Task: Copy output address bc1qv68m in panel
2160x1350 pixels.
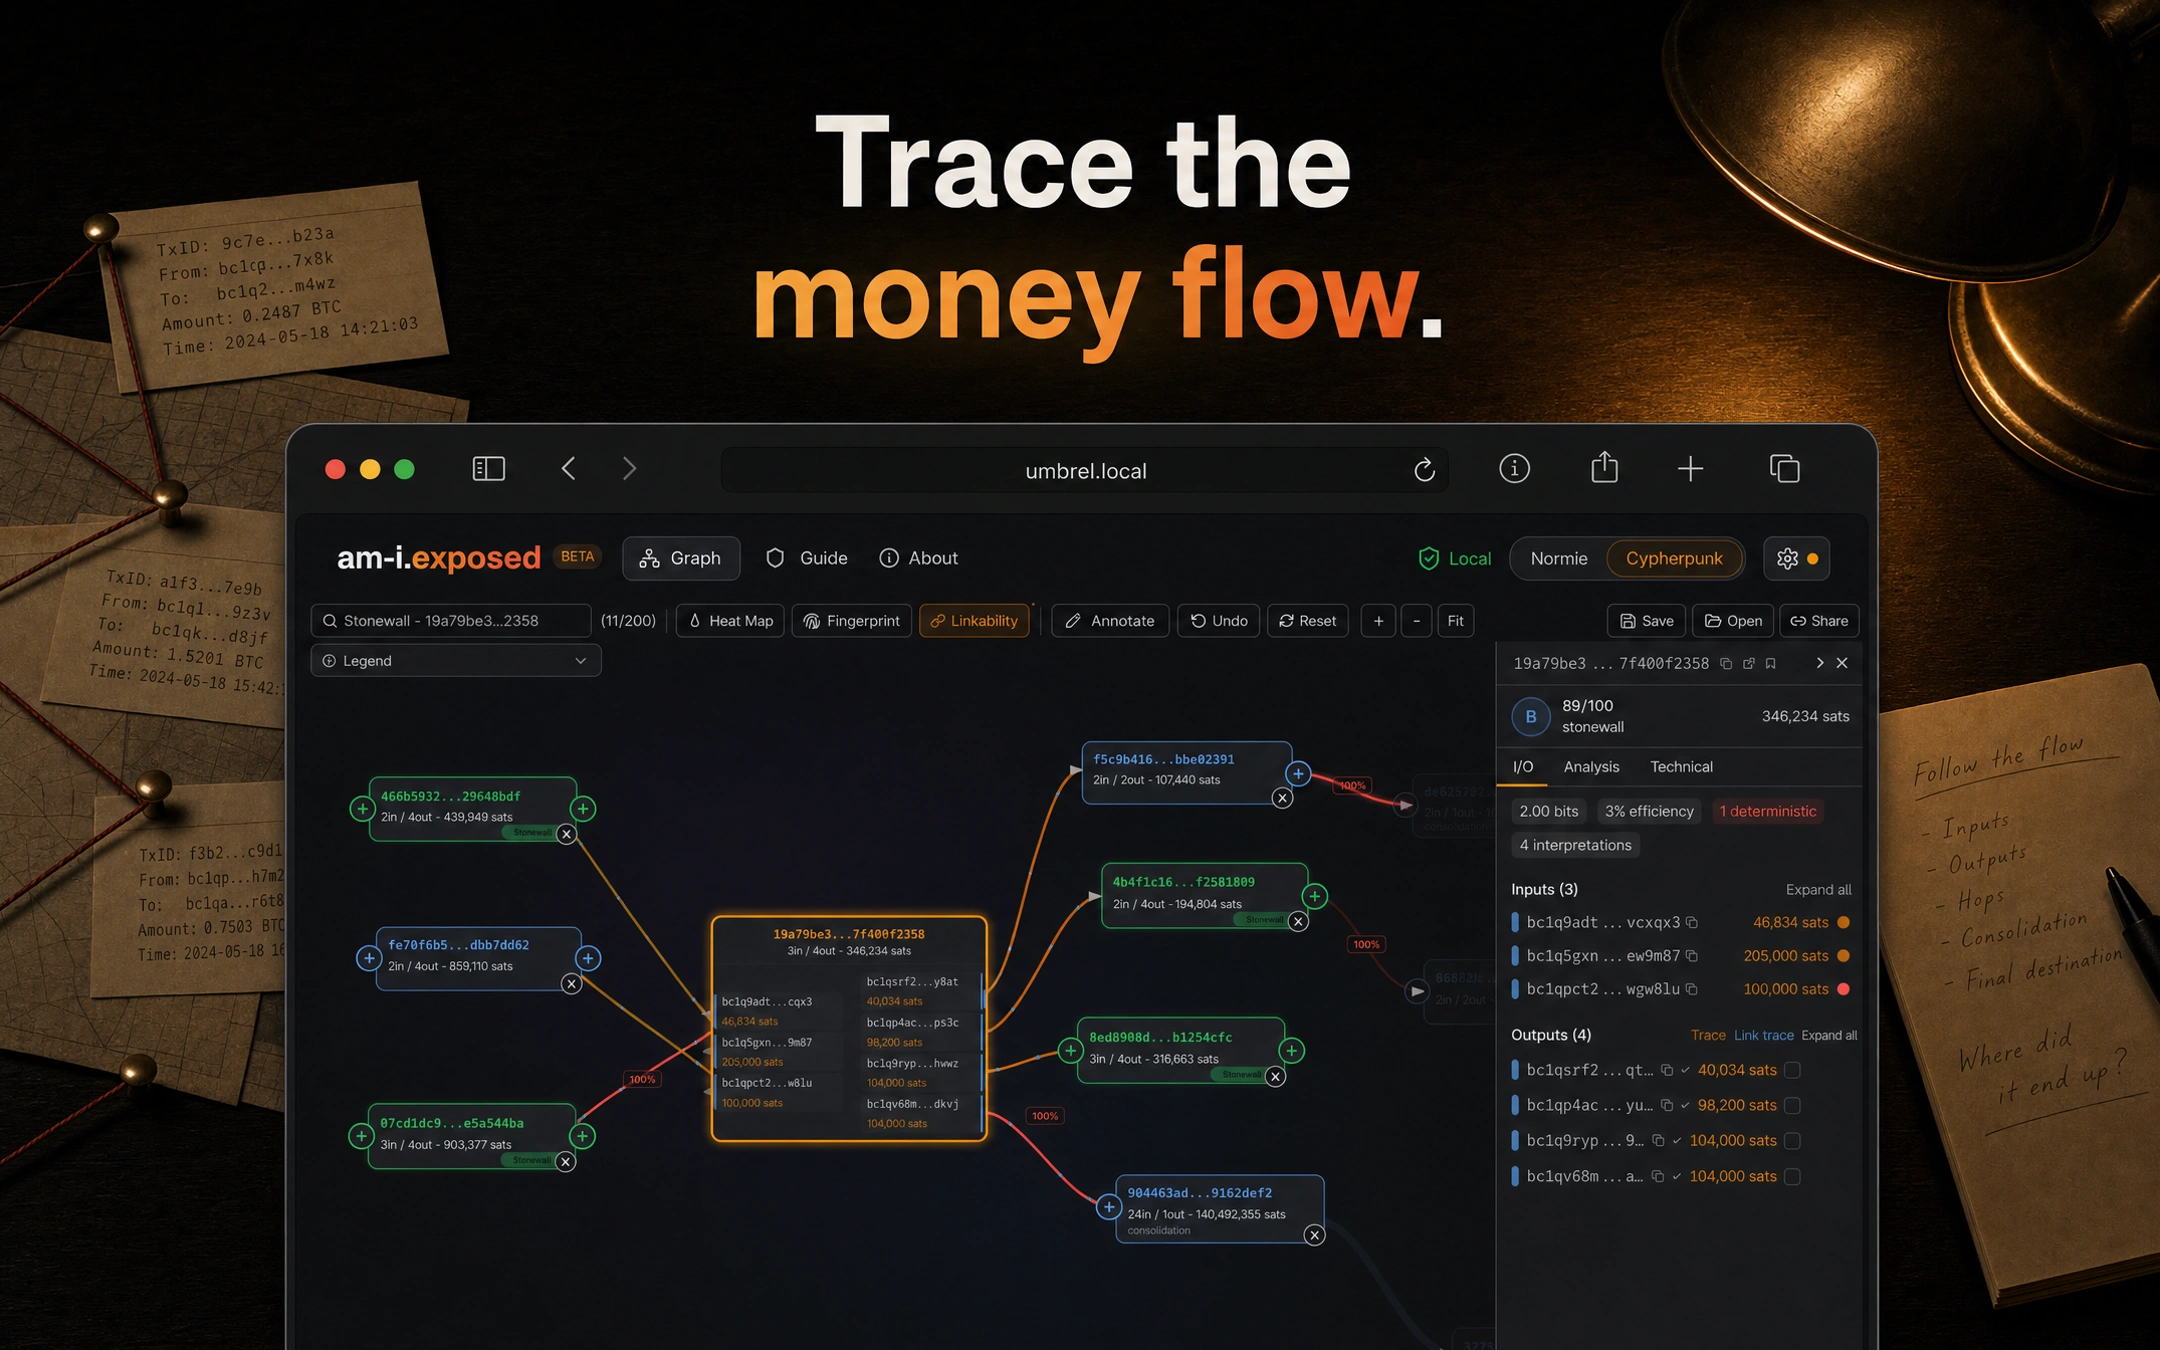Action: pyautogui.click(x=1658, y=1176)
